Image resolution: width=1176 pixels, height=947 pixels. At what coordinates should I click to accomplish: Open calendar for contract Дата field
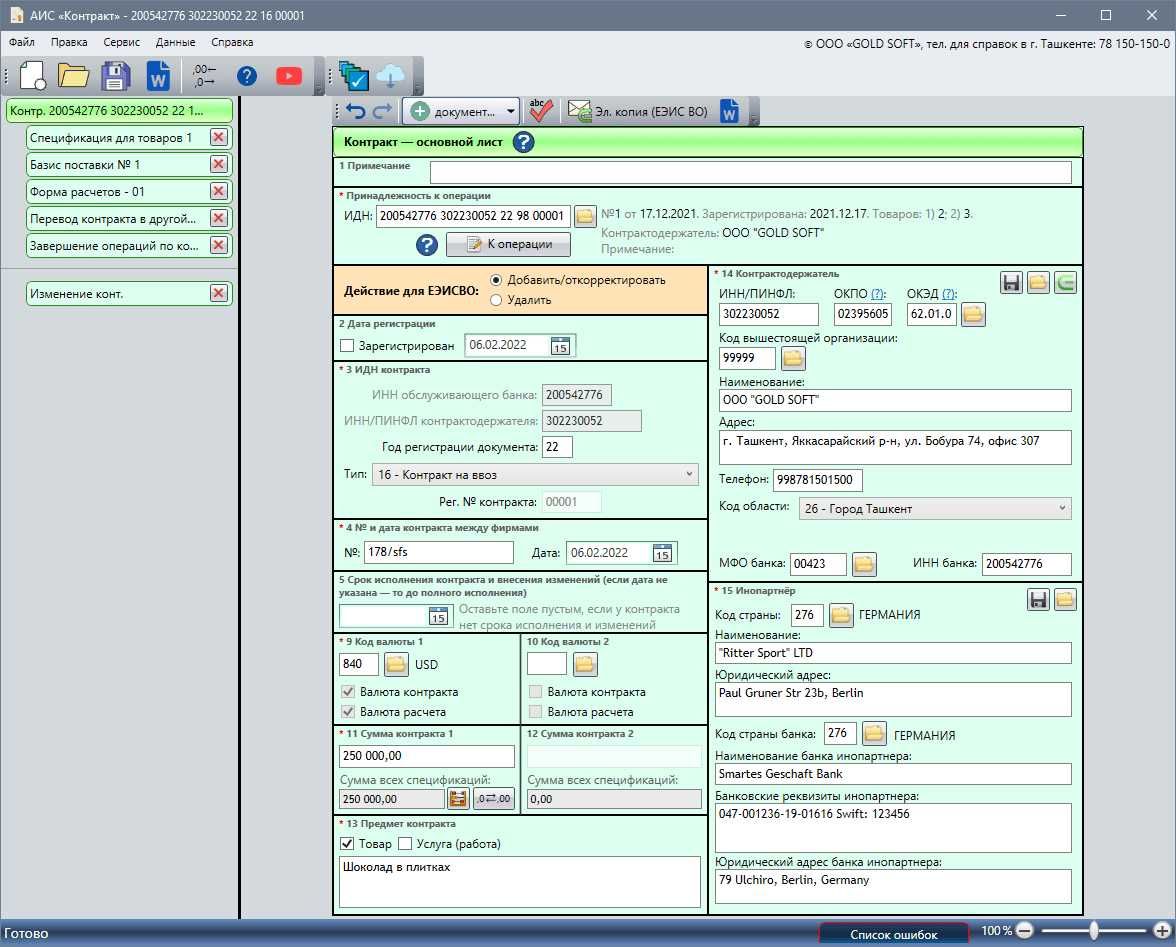662,553
